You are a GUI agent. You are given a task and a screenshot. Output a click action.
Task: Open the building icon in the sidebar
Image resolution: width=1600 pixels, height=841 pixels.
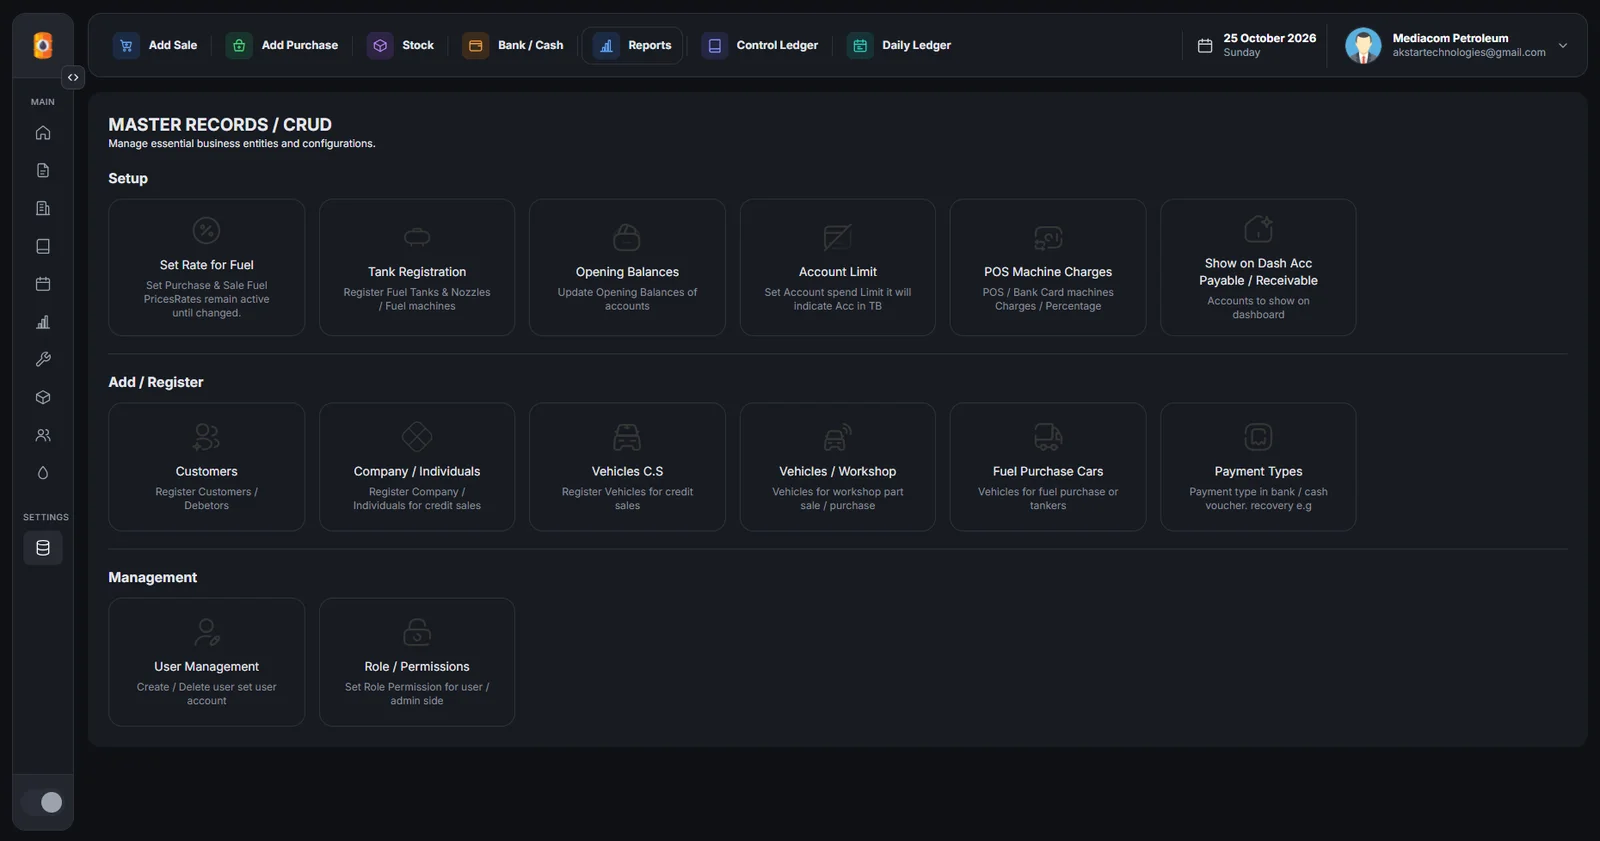[43, 209]
